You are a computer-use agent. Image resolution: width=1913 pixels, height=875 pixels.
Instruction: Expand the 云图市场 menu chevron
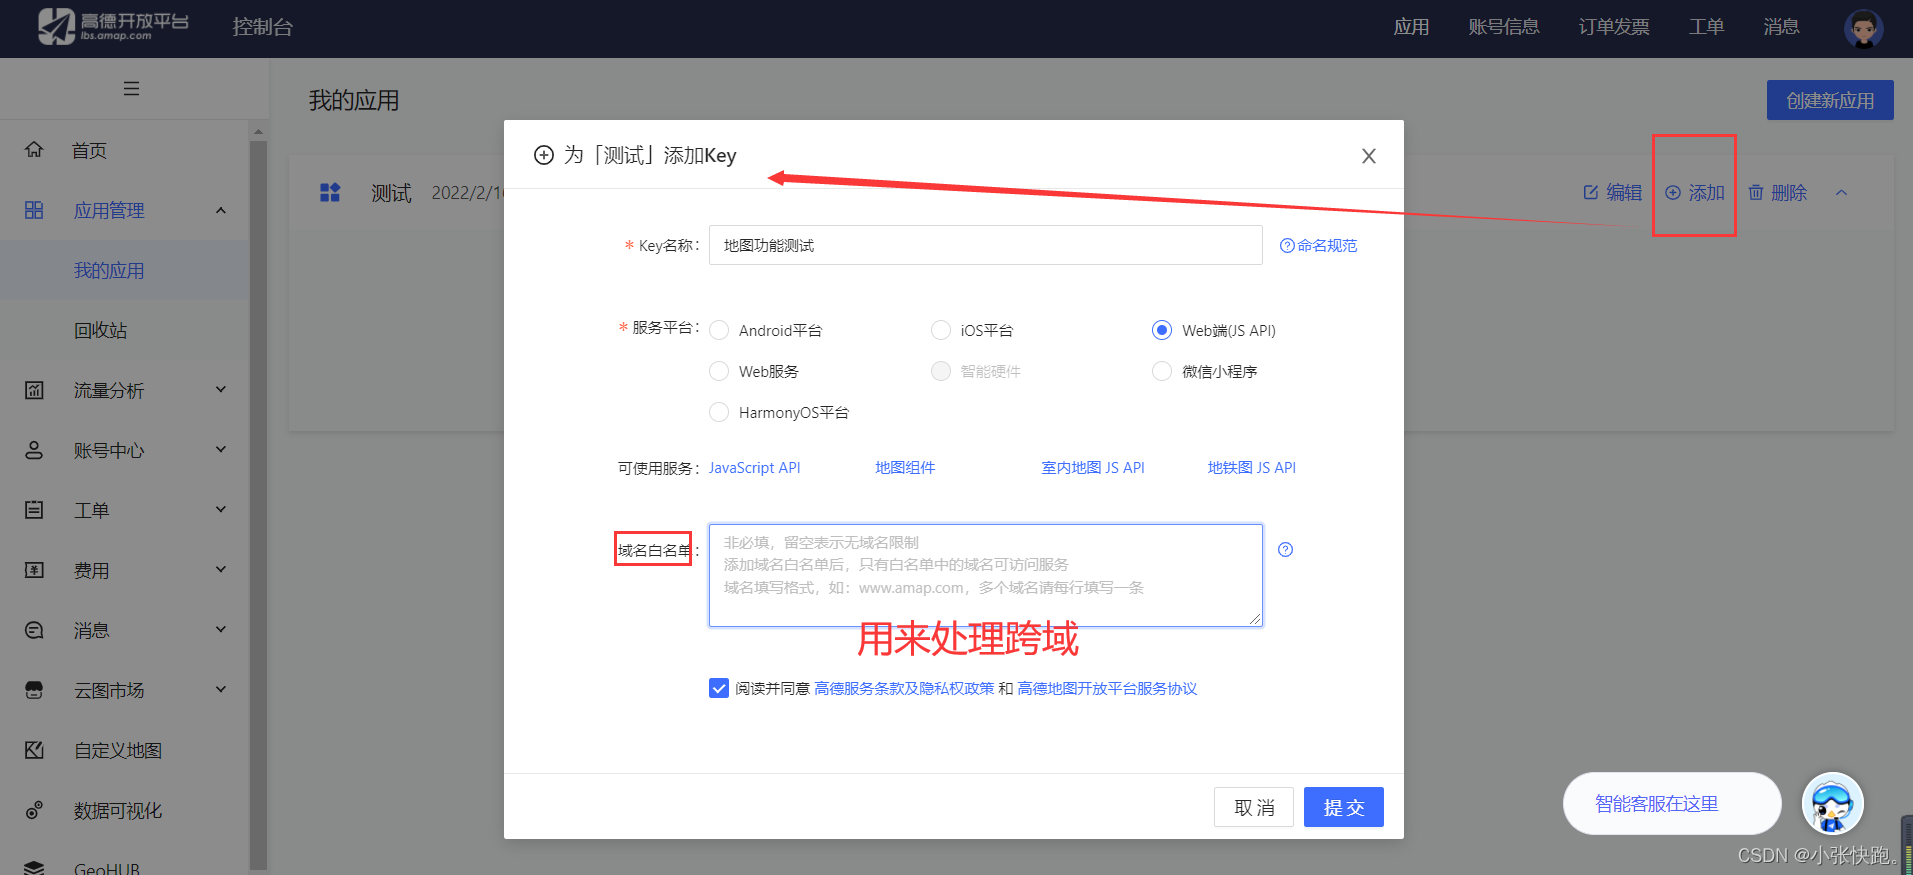click(x=221, y=690)
